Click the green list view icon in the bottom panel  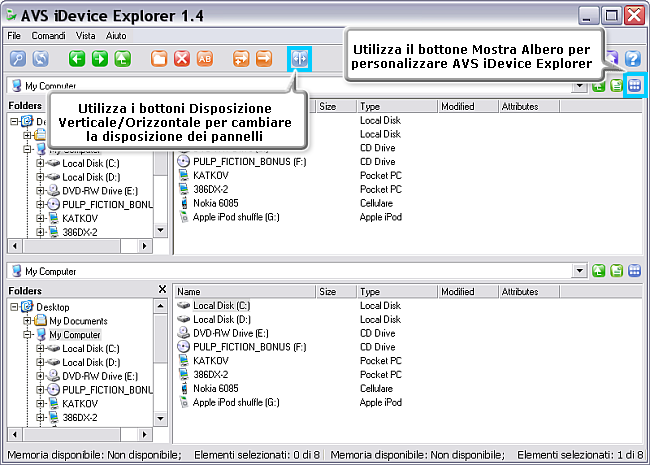(616, 271)
